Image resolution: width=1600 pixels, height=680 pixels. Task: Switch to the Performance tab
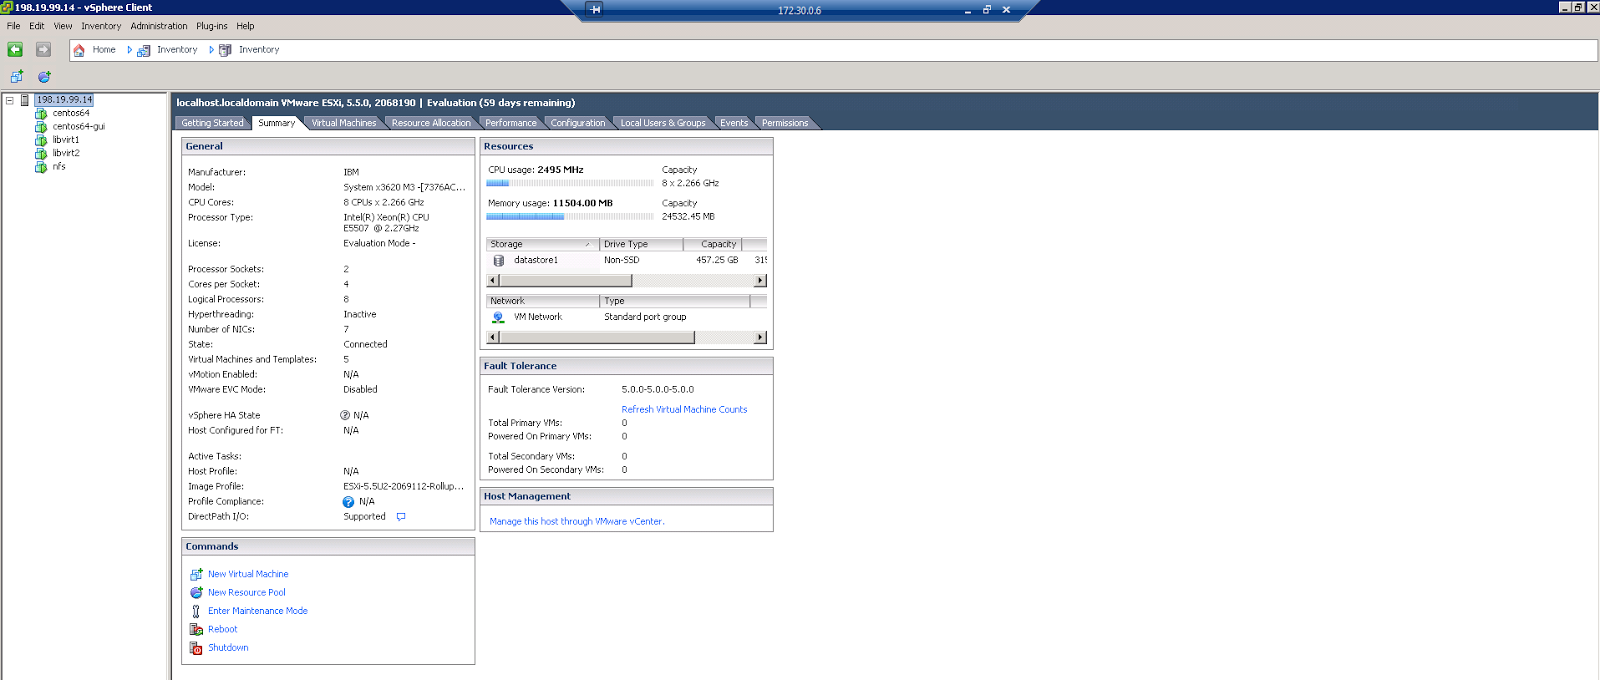point(511,123)
